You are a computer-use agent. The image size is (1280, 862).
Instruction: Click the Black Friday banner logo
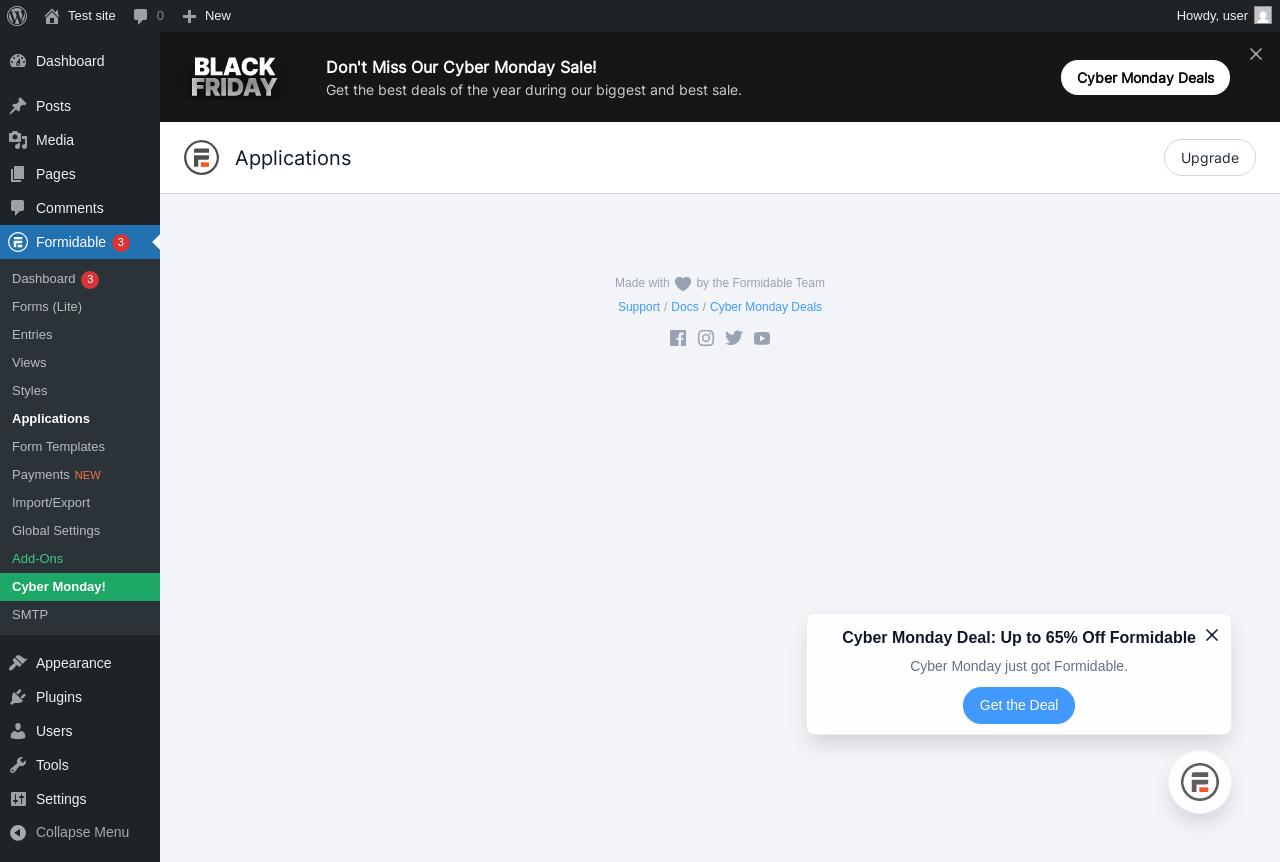235,77
